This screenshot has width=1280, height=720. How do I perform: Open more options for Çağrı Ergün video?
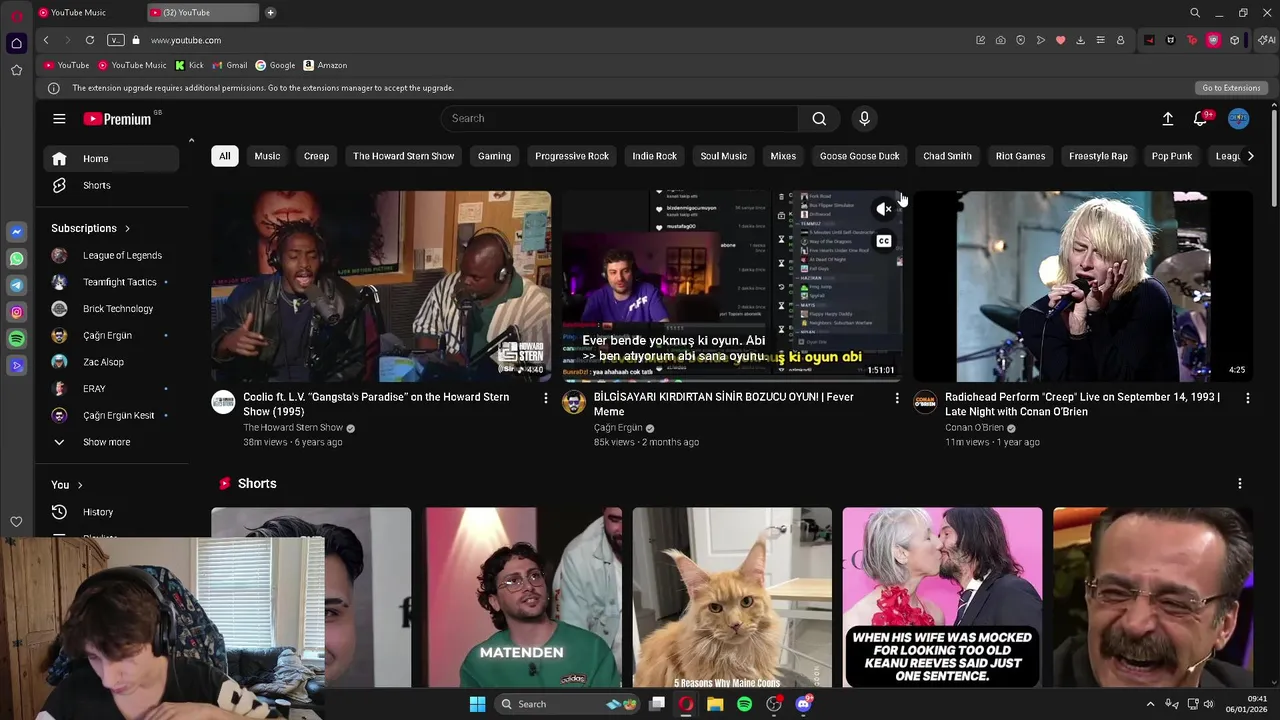click(896, 398)
